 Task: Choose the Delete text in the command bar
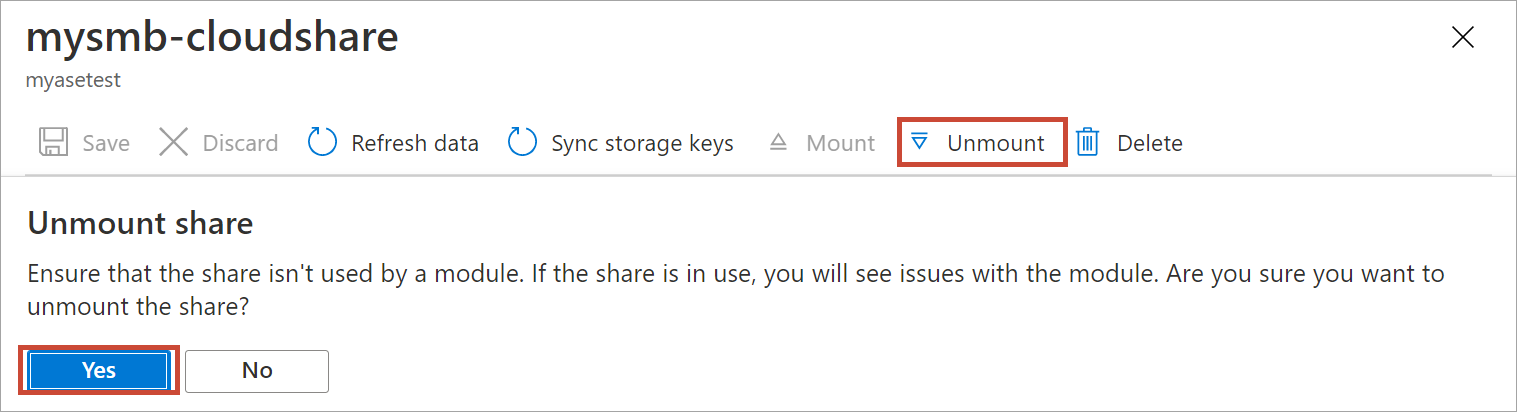[x=1149, y=143]
